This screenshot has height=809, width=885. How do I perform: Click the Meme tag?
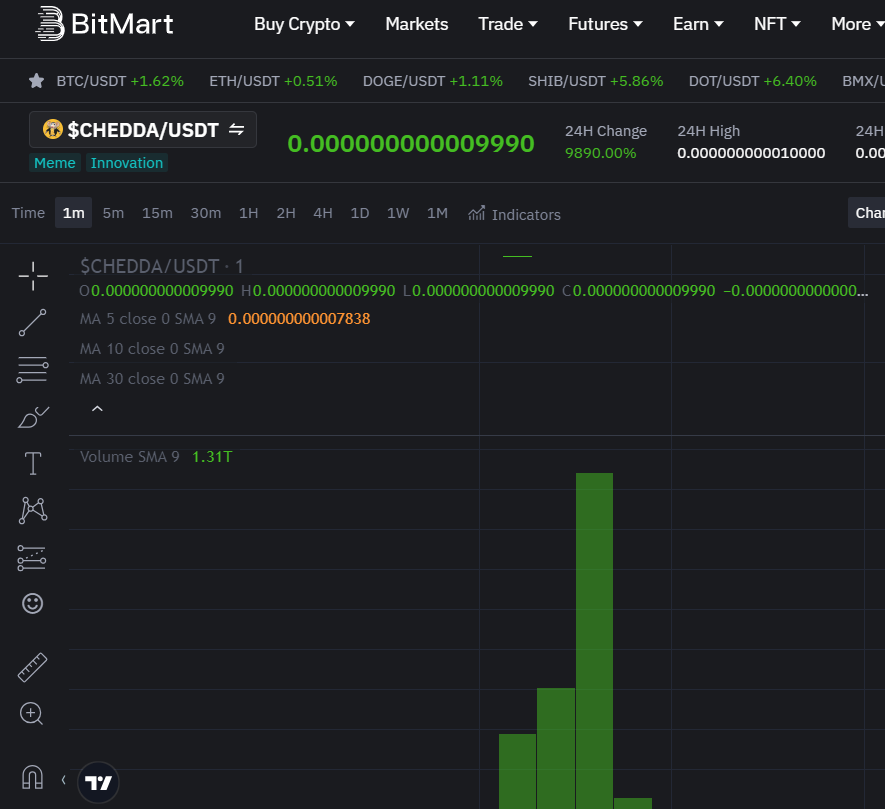[x=55, y=163]
